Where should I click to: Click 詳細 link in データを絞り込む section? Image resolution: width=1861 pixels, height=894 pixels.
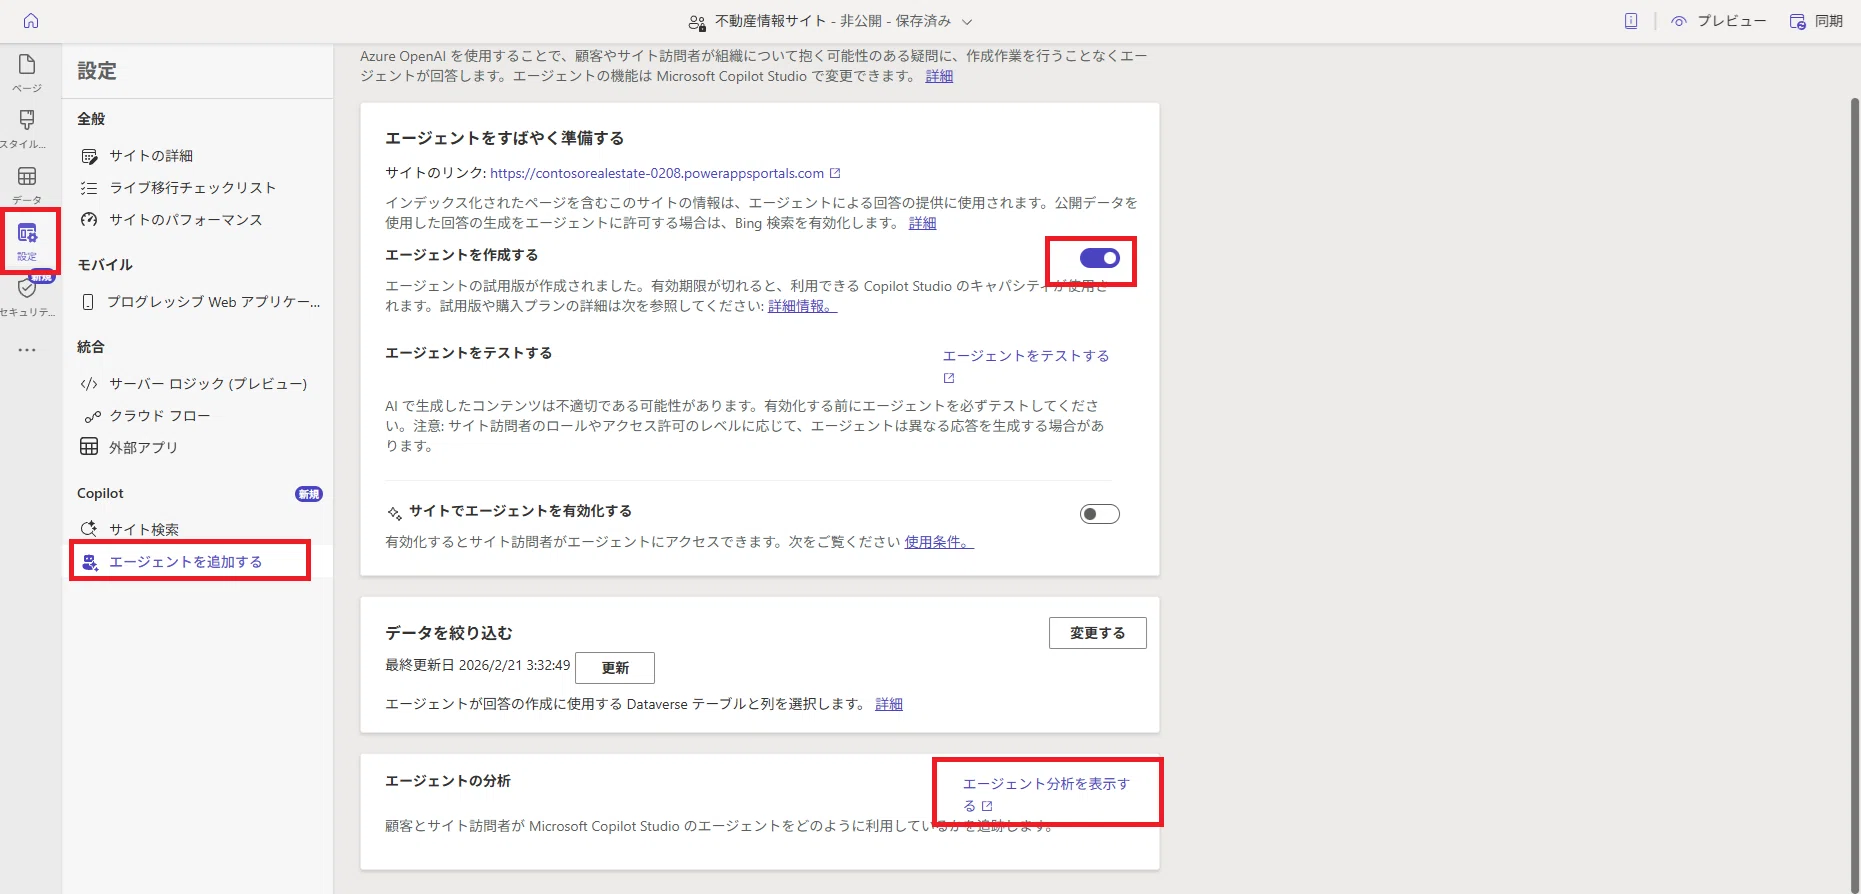coord(889,704)
